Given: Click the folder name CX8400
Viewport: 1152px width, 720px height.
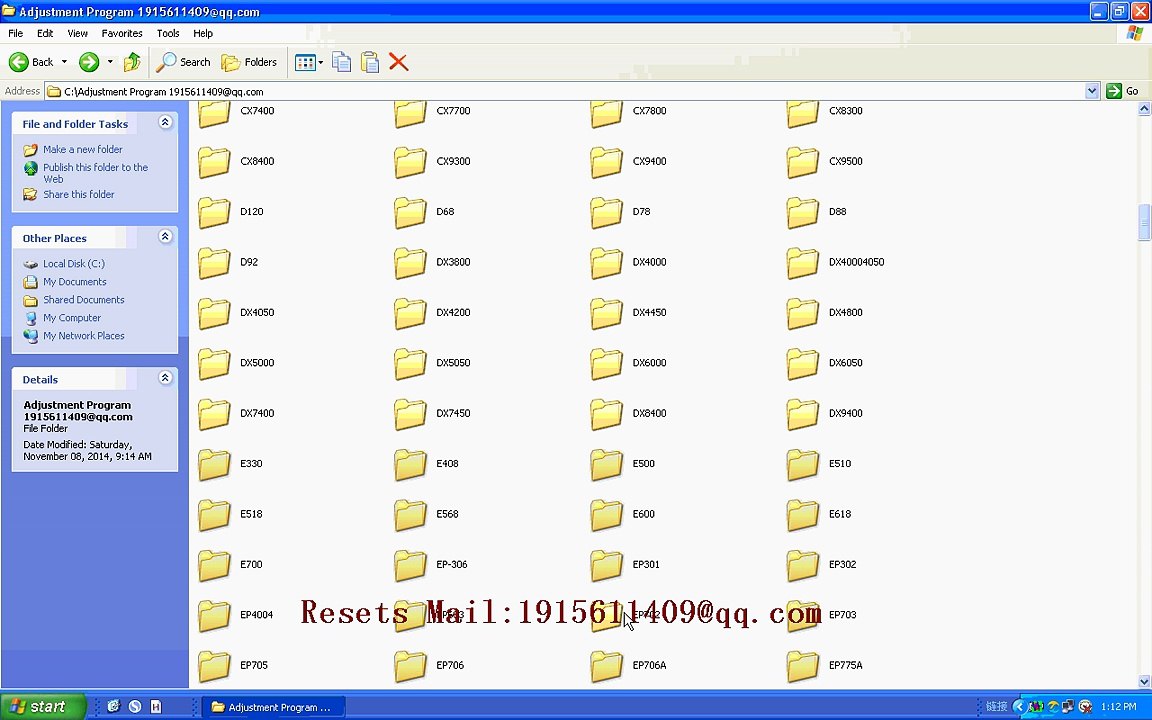Looking at the screenshot, I should tap(257, 161).
